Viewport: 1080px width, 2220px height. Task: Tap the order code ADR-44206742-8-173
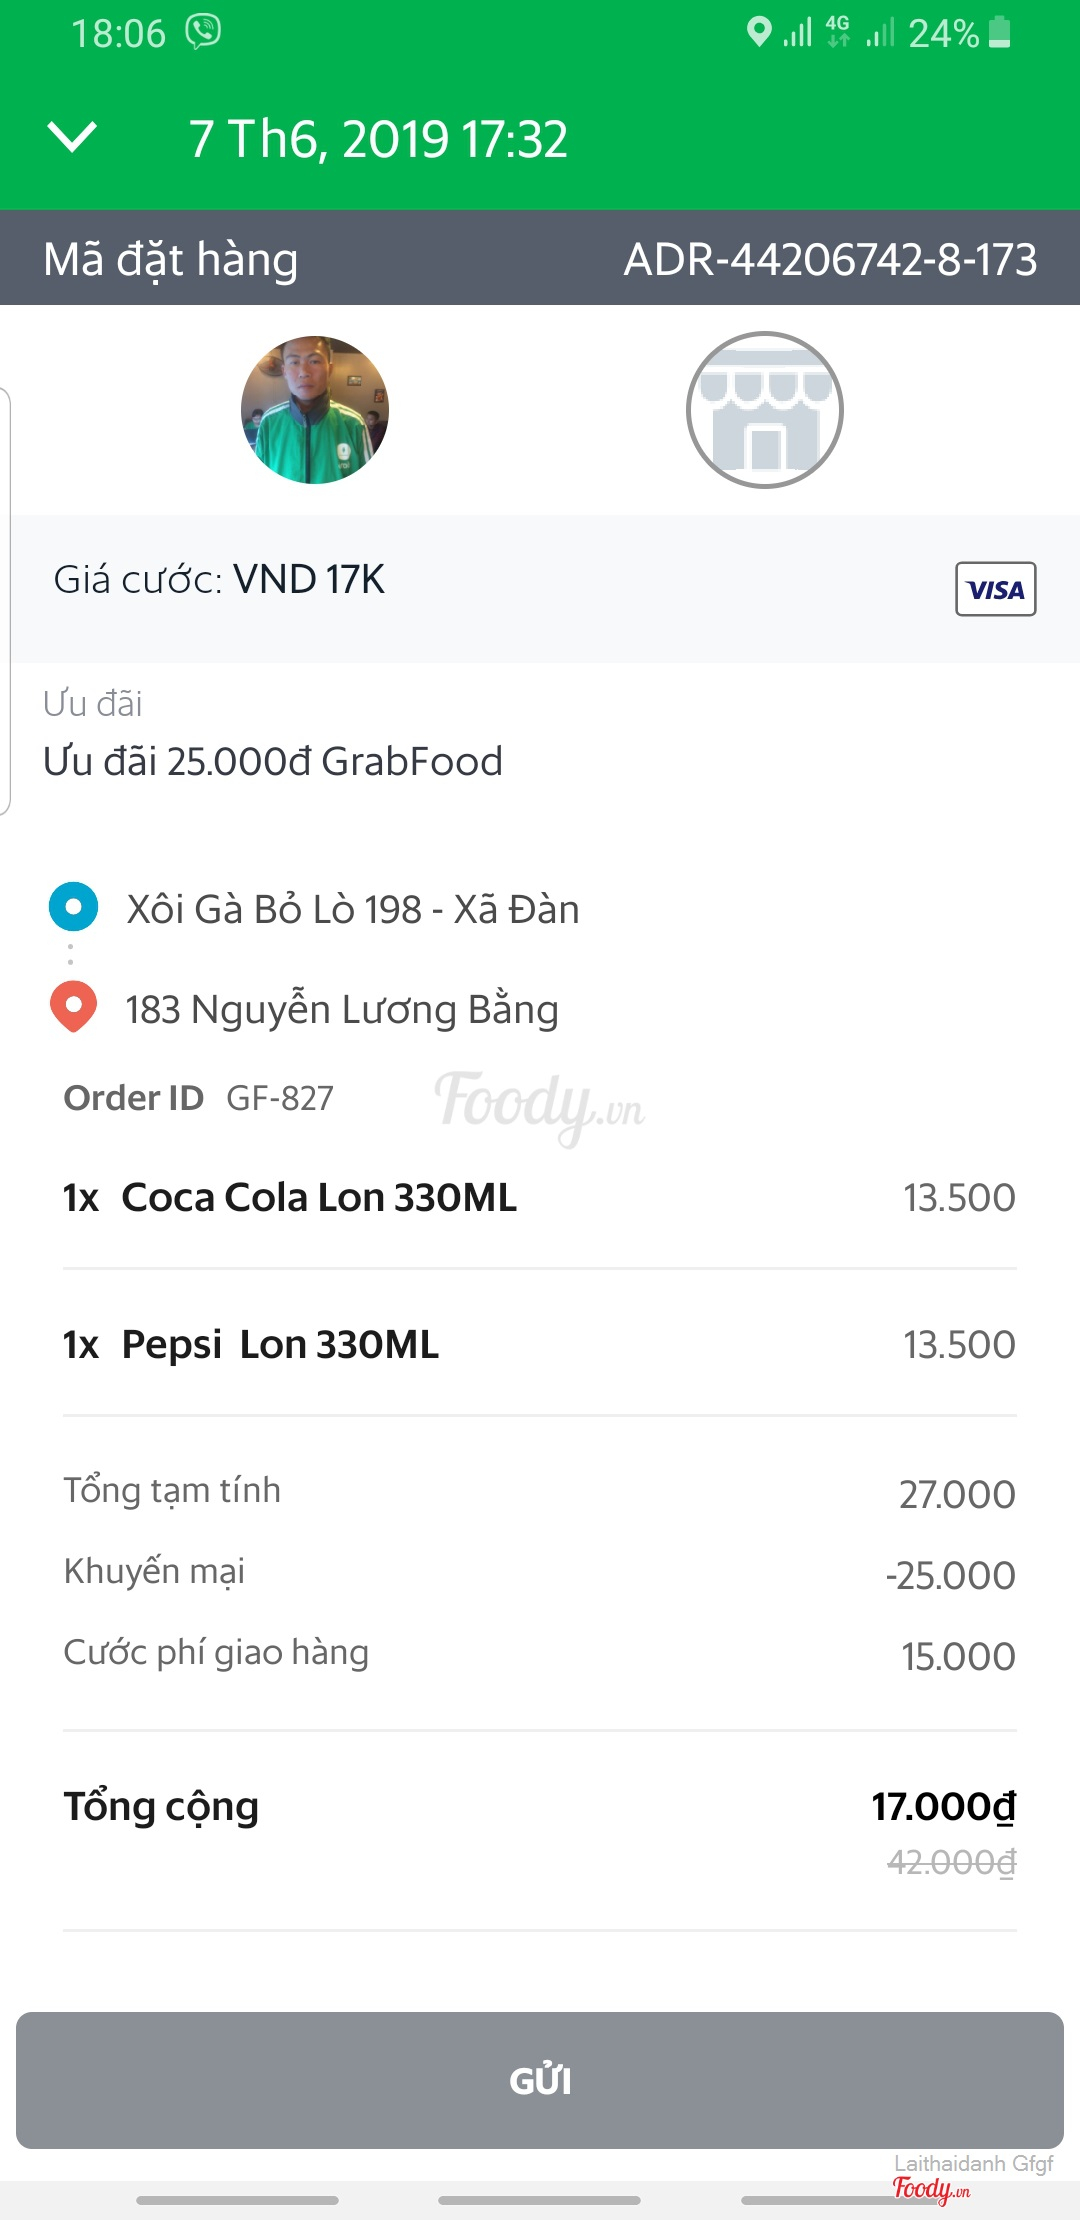pos(830,260)
